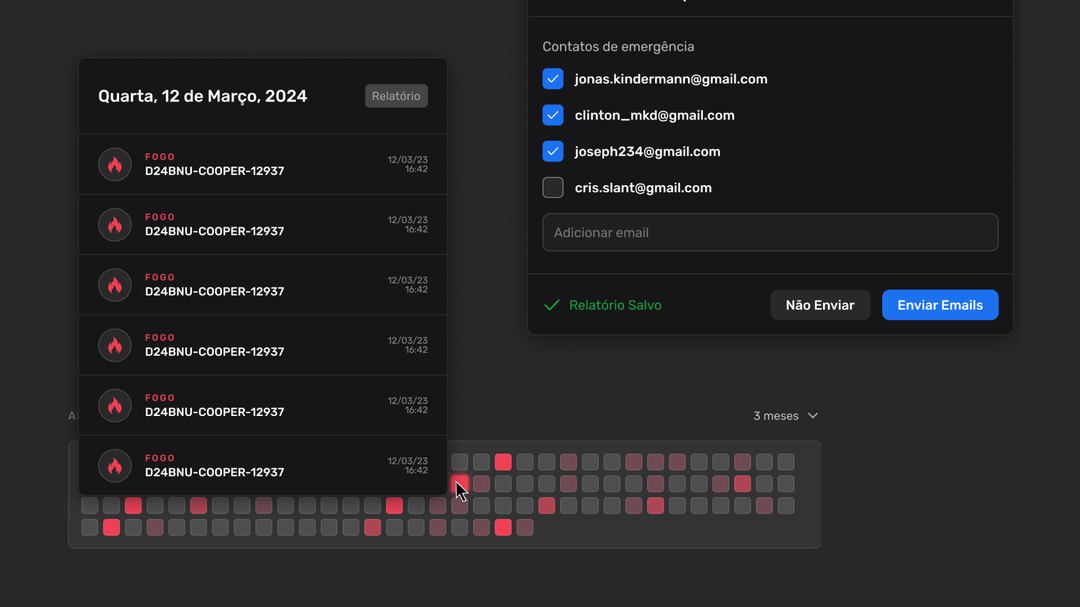The image size is (1080, 607).
Task: Click the fire icon in the last alert row
Action: coord(115,466)
